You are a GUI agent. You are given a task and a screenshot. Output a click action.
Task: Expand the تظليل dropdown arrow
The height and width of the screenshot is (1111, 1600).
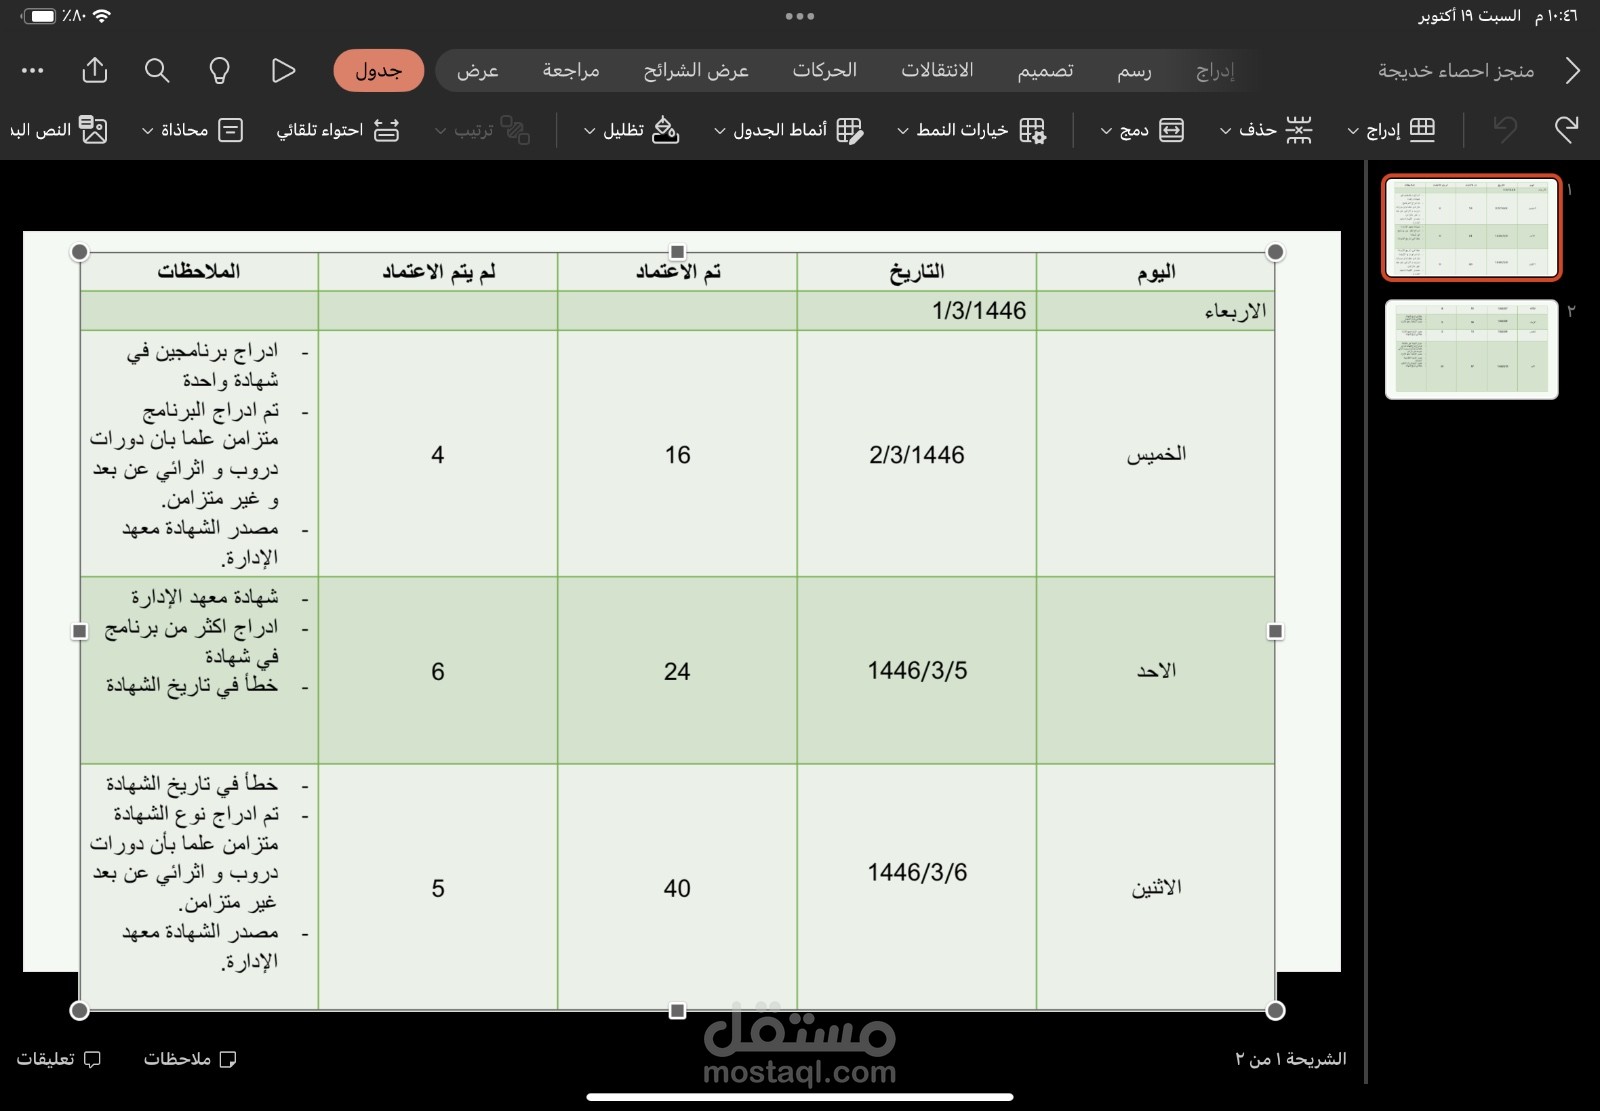pyautogui.click(x=589, y=131)
